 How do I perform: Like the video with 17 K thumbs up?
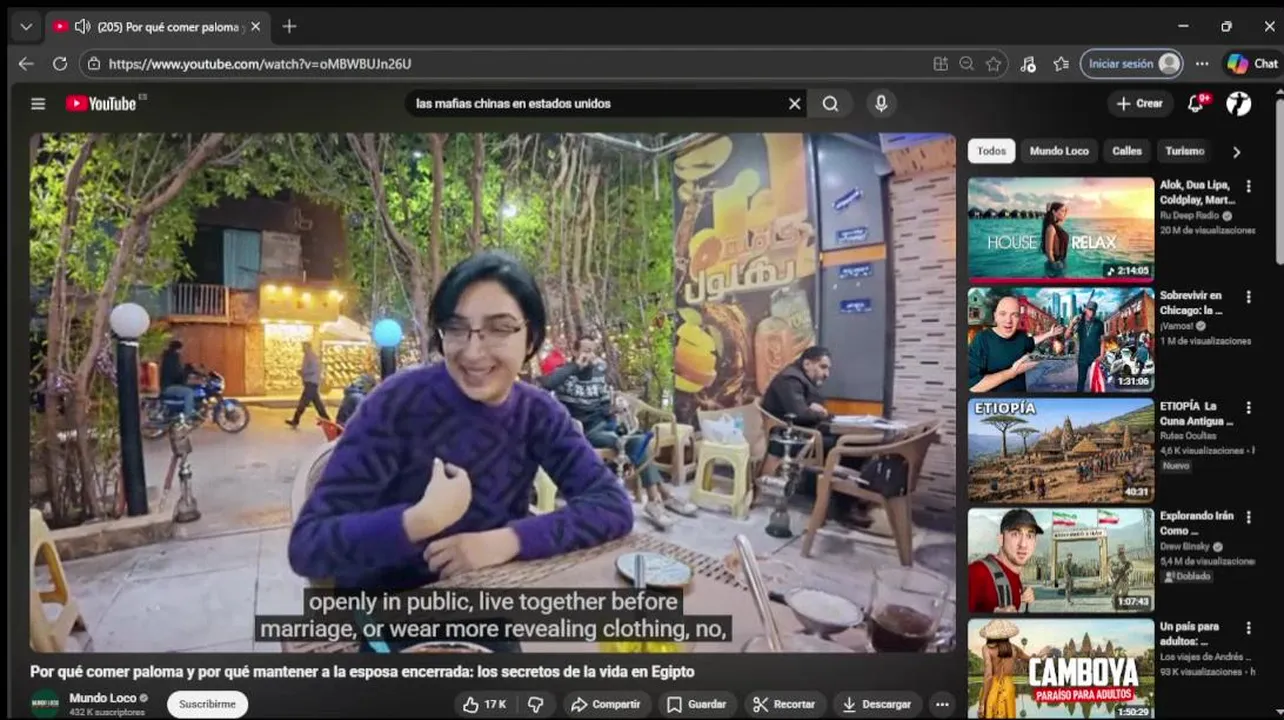[485, 704]
